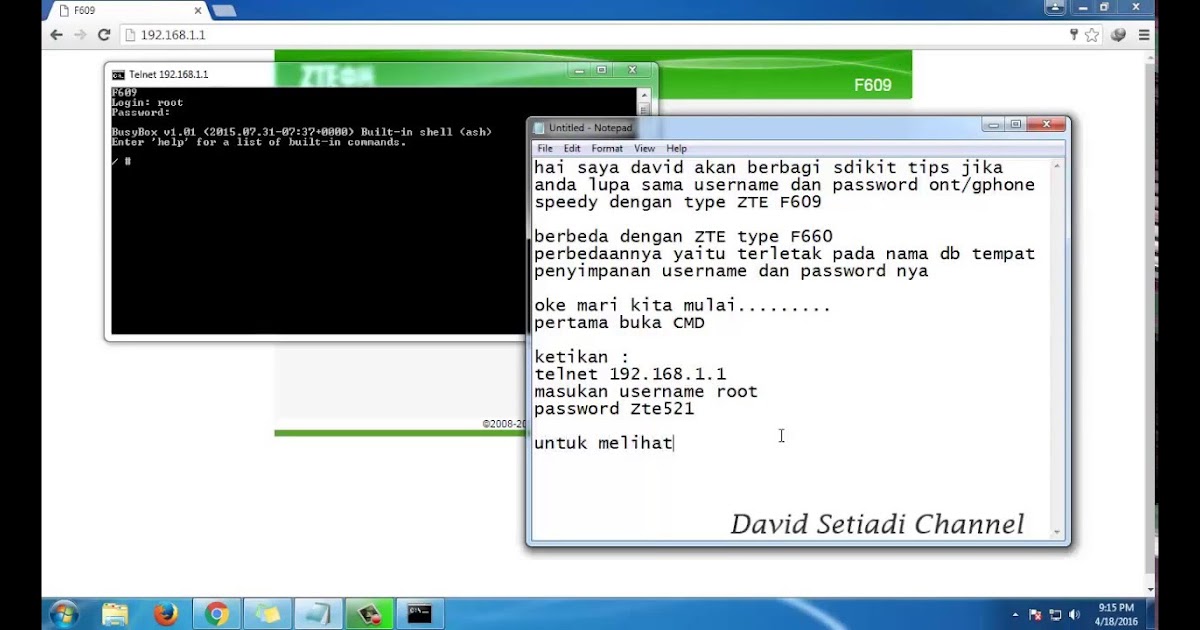Open a new Chrome tab

click(224, 11)
